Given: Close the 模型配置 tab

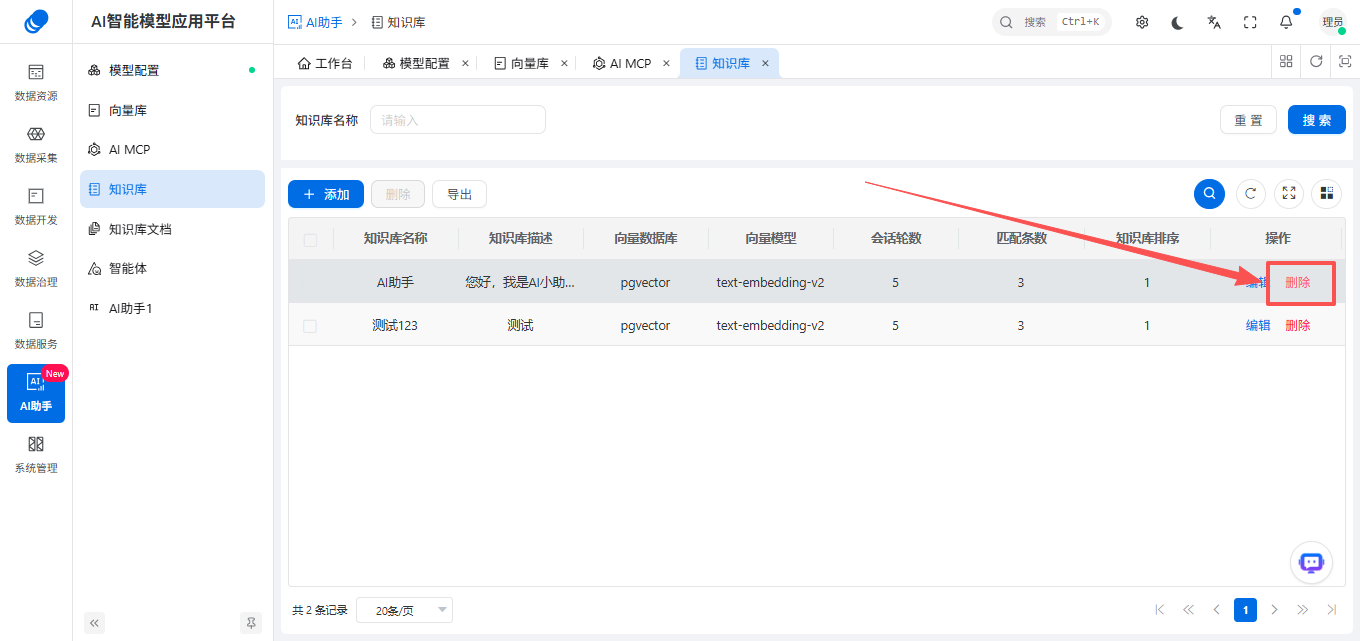Looking at the screenshot, I should pos(465,63).
